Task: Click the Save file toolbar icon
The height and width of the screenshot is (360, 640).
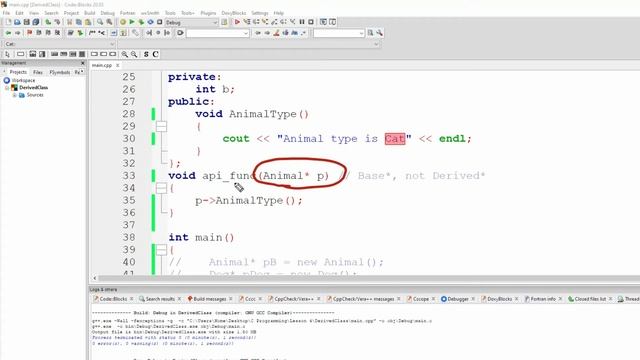Action: 27,22
